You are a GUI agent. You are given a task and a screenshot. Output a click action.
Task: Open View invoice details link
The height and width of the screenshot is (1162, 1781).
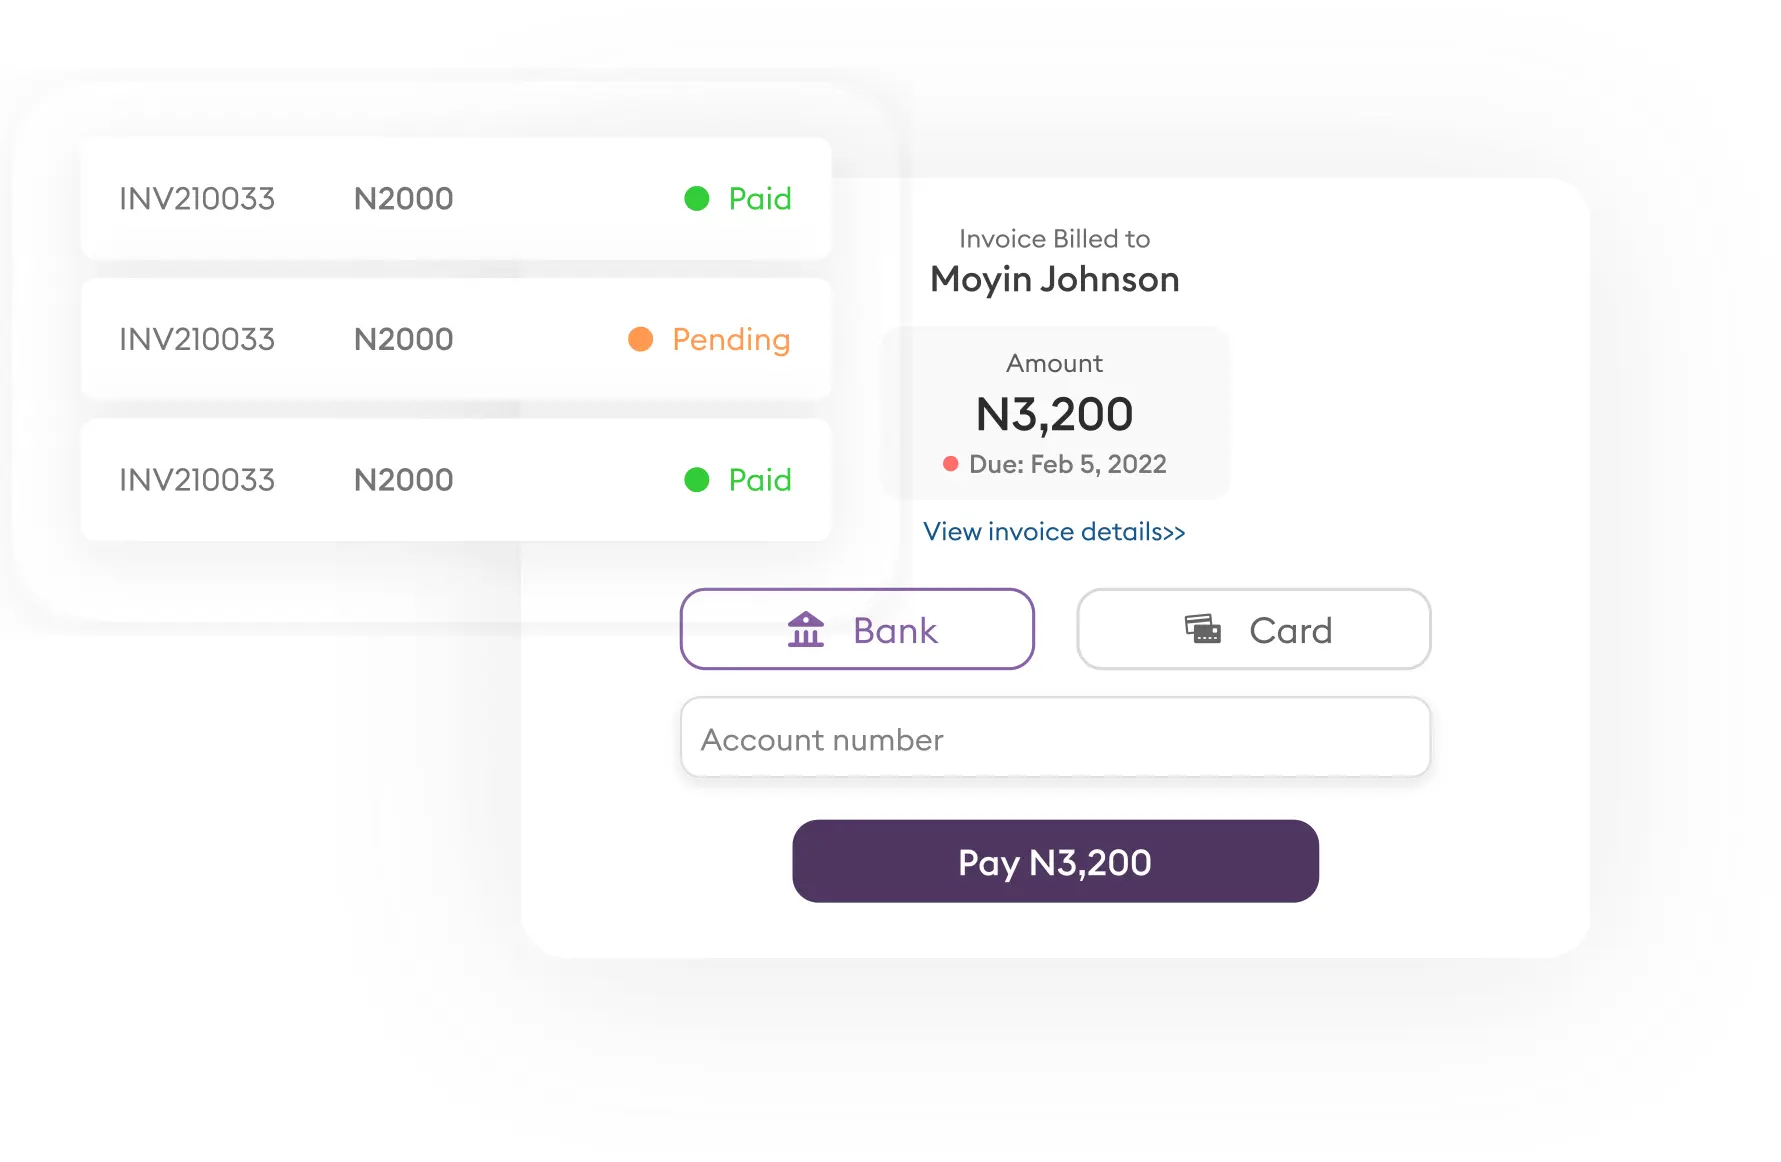click(1054, 531)
